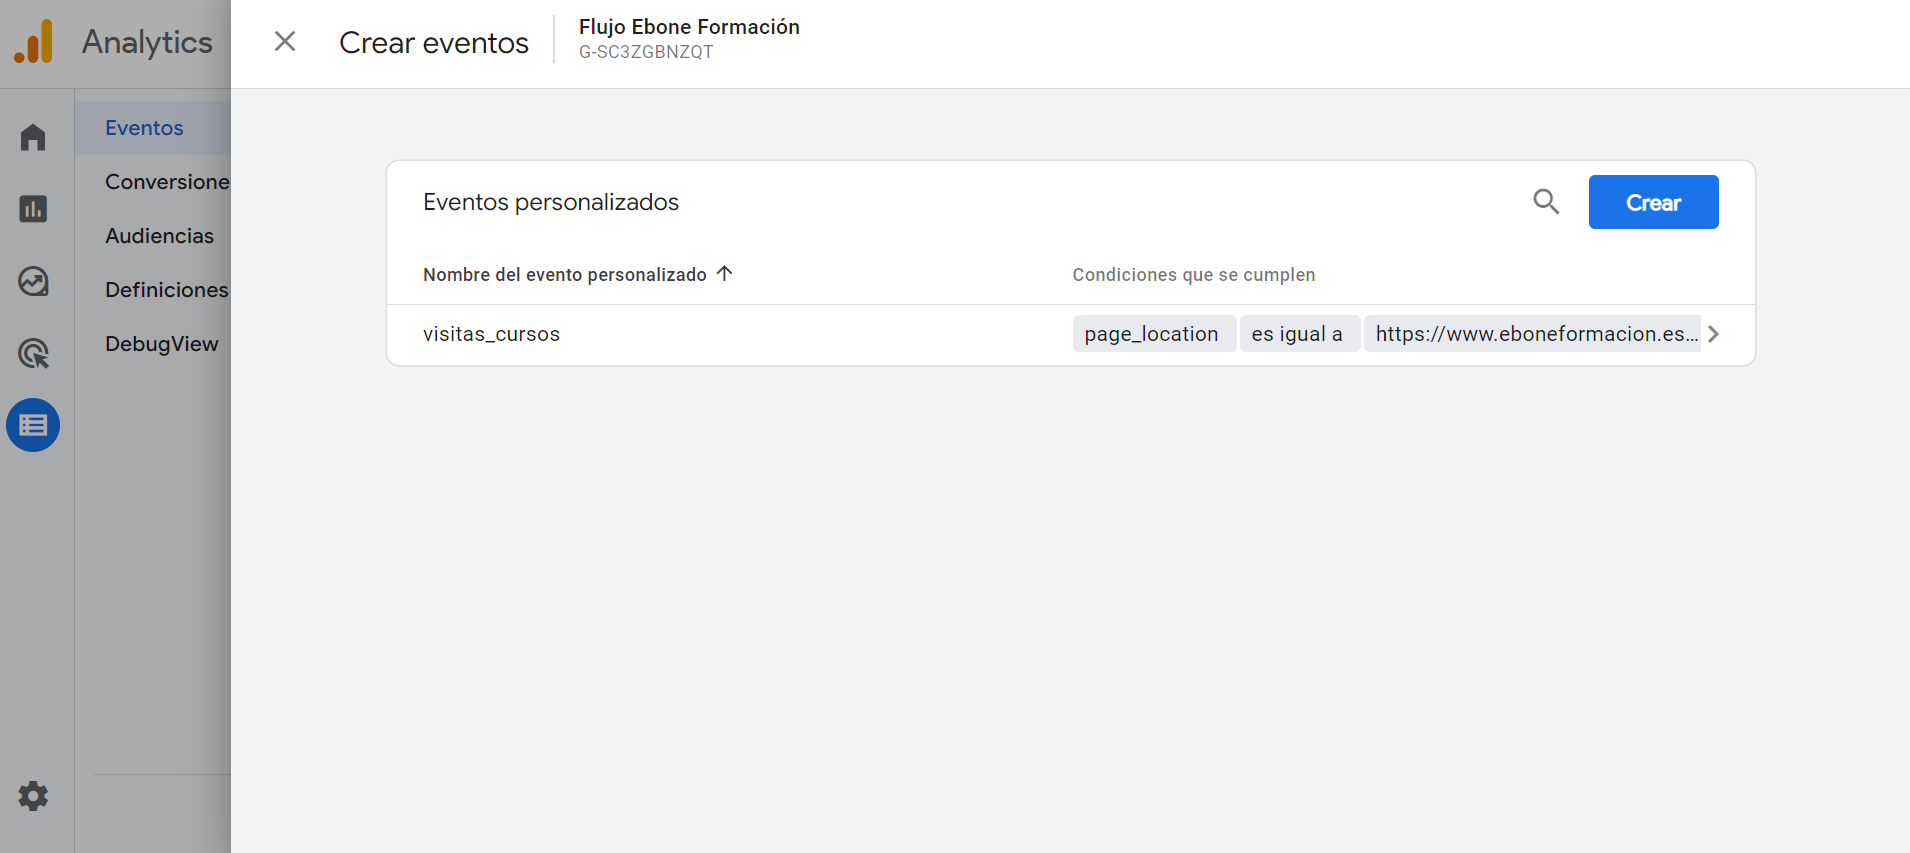This screenshot has height=853, width=1910.
Task: Select the Configure list icon
Action: [33, 426]
